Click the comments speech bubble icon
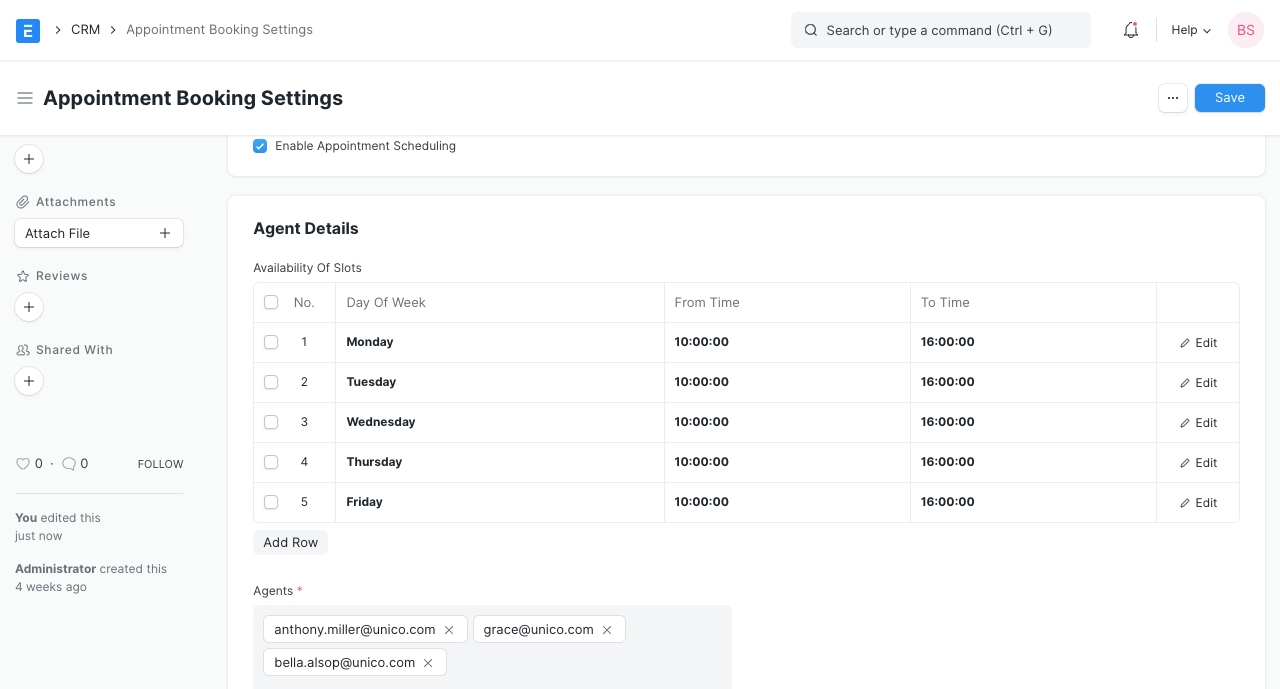The image size is (1280, 689). (69, 464)
